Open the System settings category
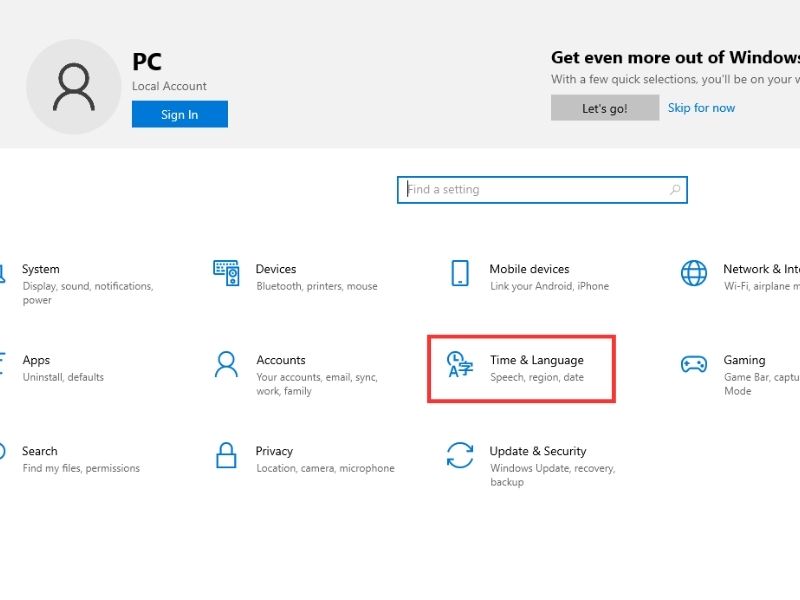The width and height of the screenshot is (800, 600). [x=41, y=269]
